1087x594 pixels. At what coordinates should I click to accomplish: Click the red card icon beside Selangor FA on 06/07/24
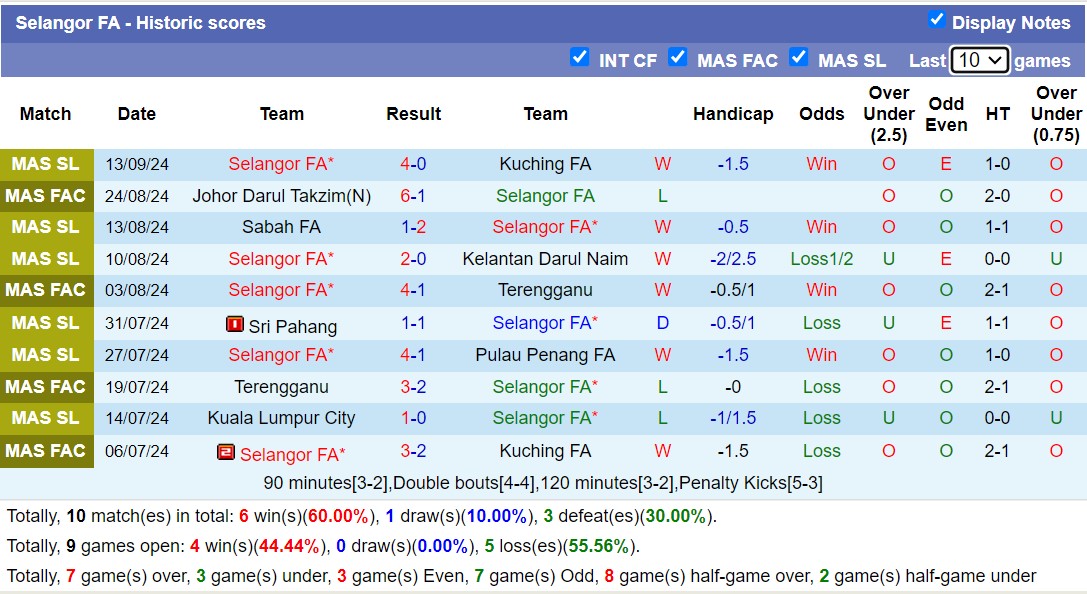228,451
